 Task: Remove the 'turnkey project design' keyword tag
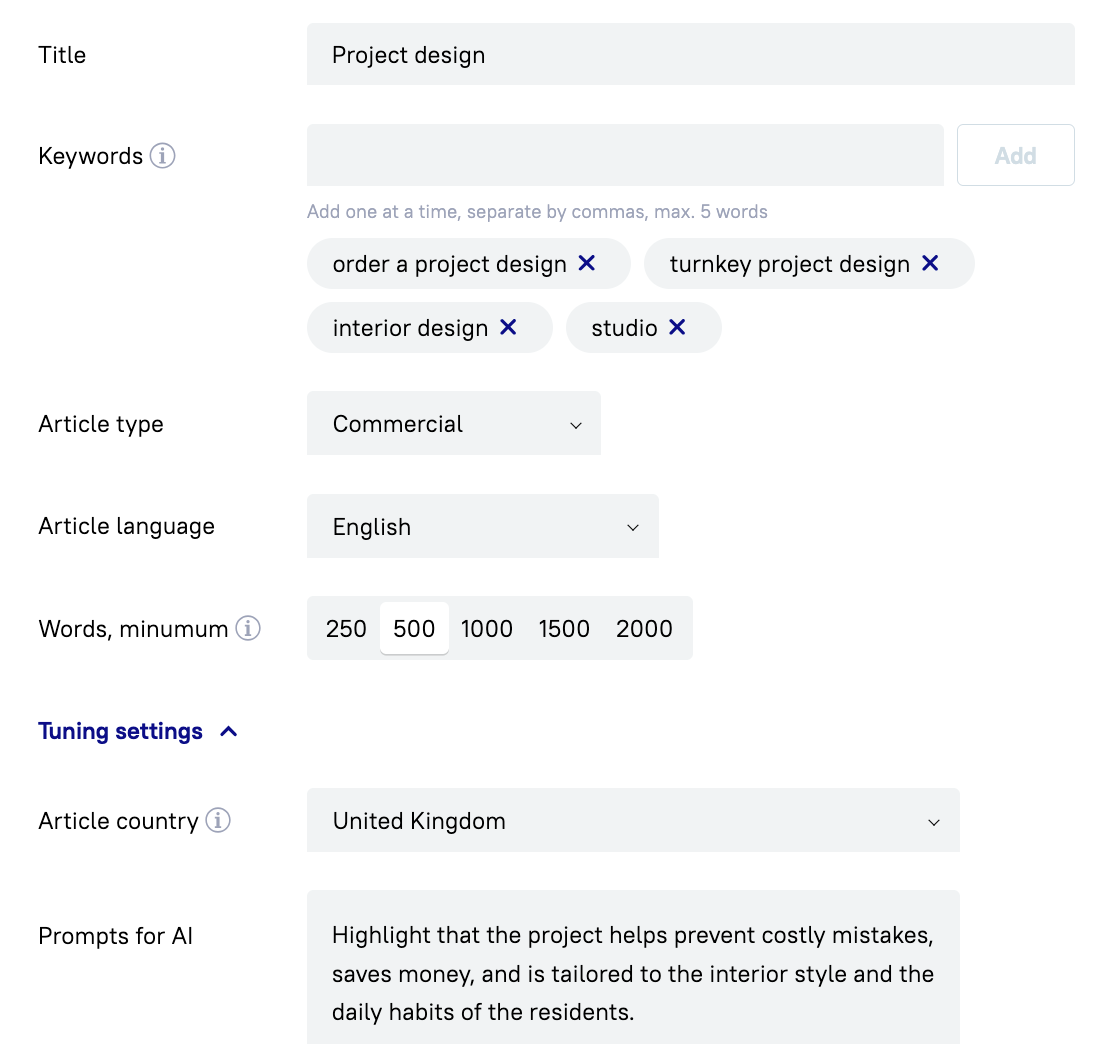pyautogui.click(x=930, y=263)
